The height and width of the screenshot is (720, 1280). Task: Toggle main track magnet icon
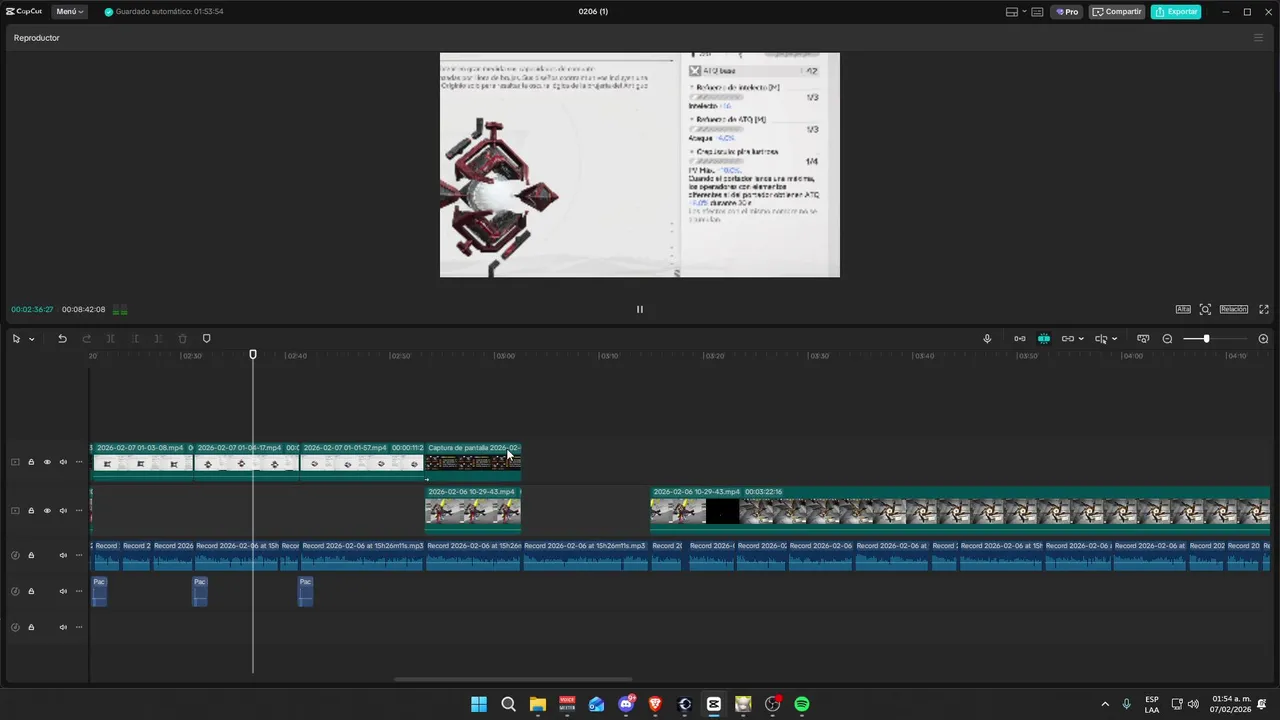[1019, 339]
